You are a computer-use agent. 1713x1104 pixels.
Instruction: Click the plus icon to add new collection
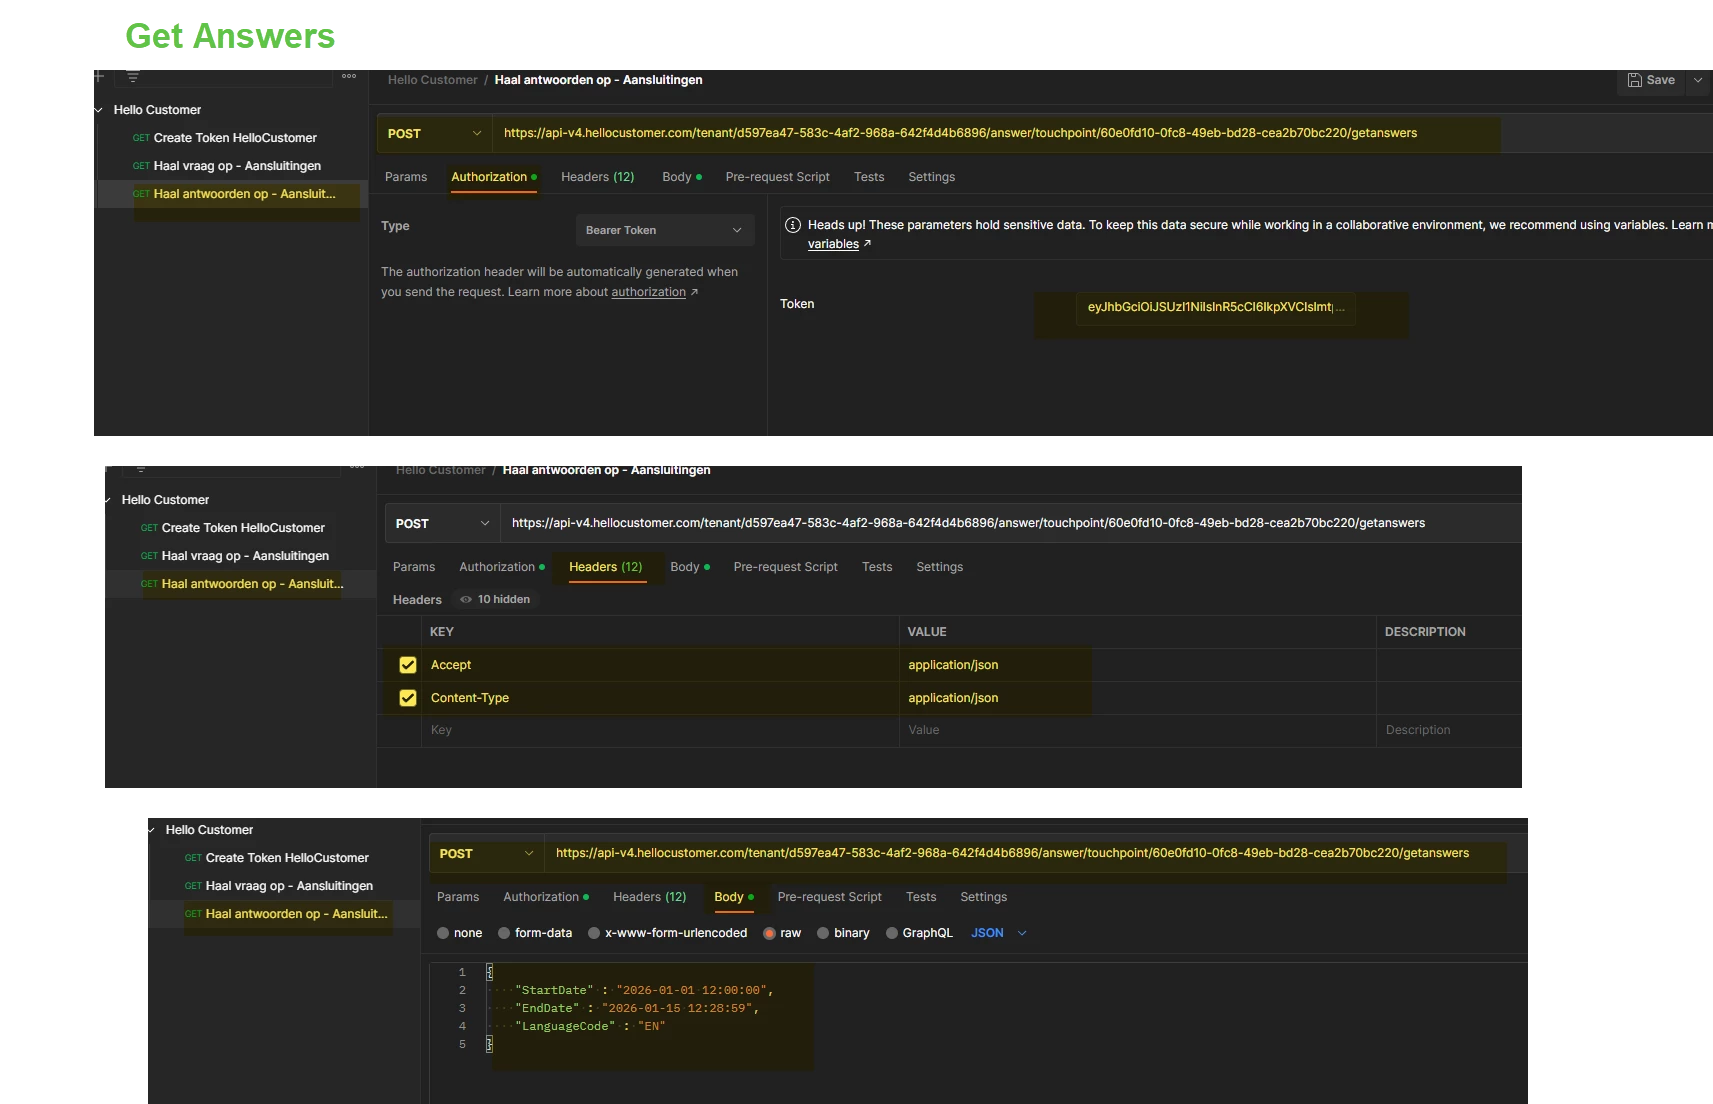[98, 76]
